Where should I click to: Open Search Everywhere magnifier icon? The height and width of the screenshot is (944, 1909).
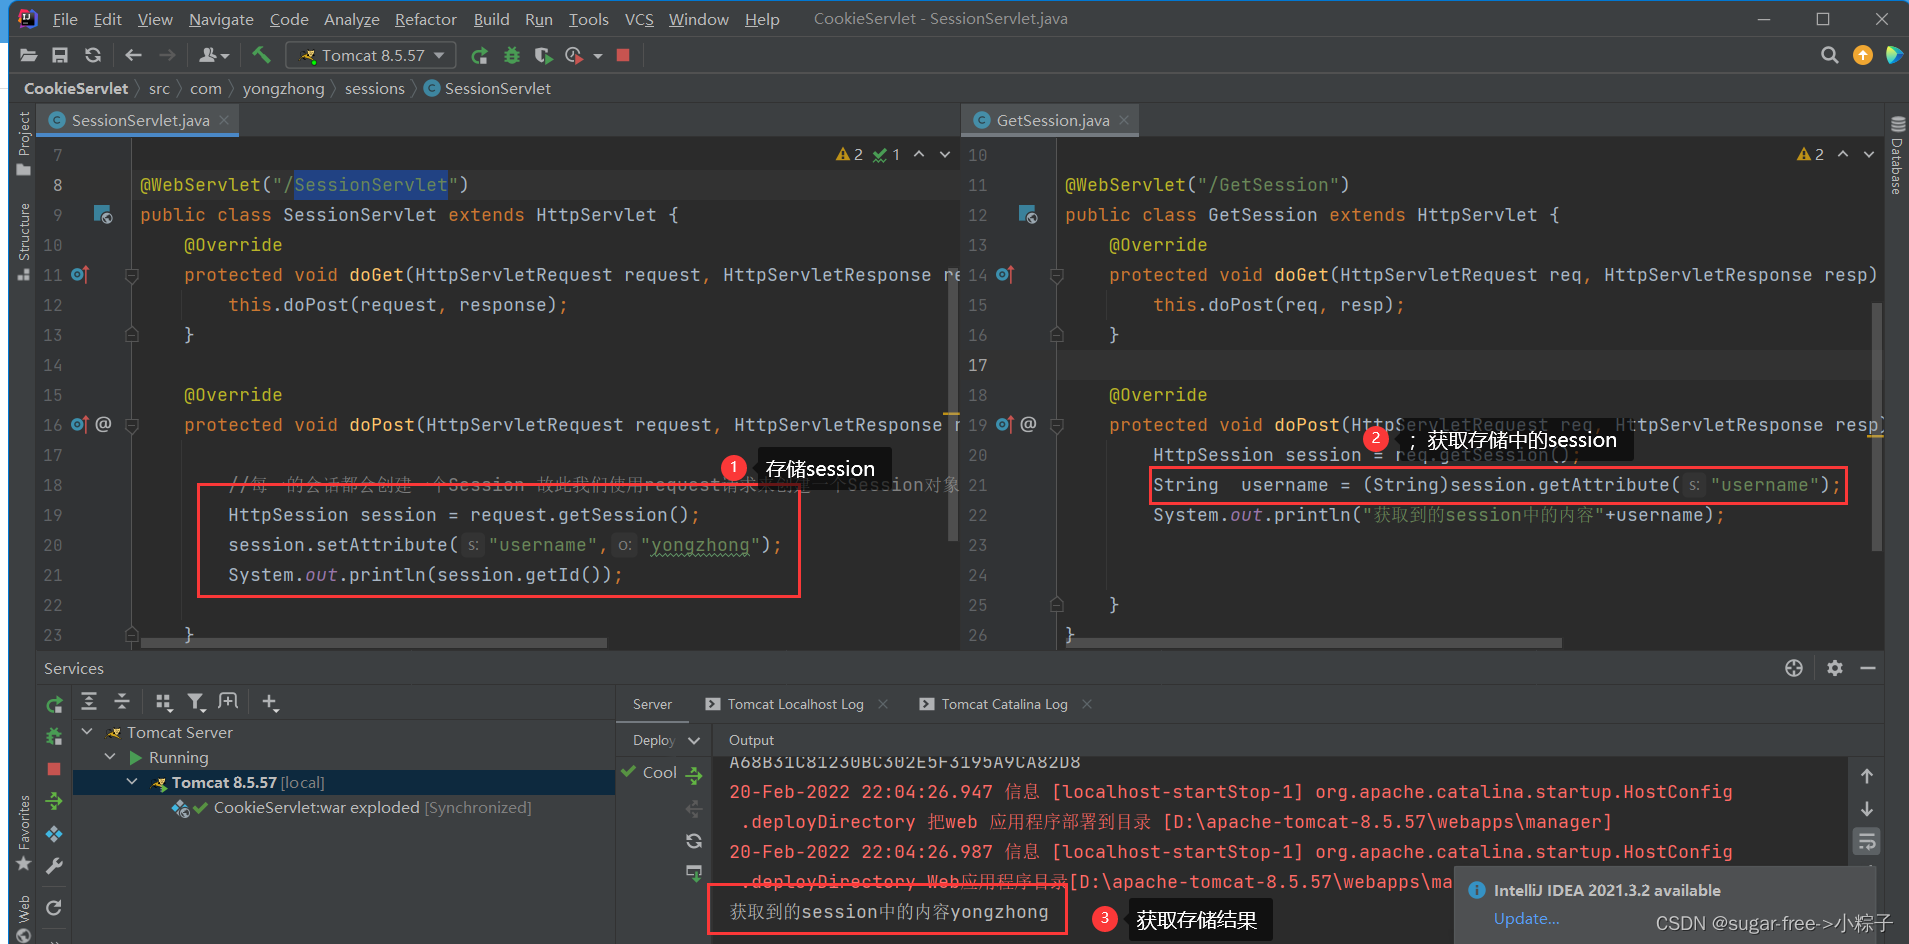click(1829, 55)
